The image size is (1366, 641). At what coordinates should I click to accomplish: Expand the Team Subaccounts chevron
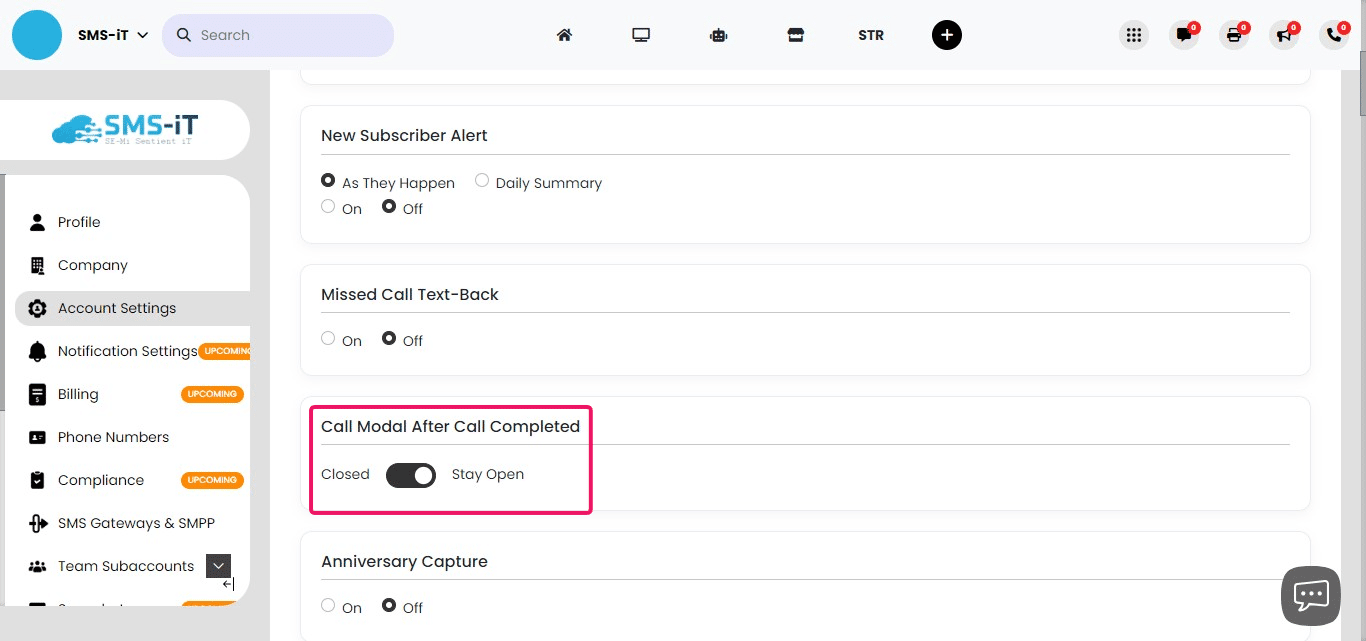click(x=218, y=565)
